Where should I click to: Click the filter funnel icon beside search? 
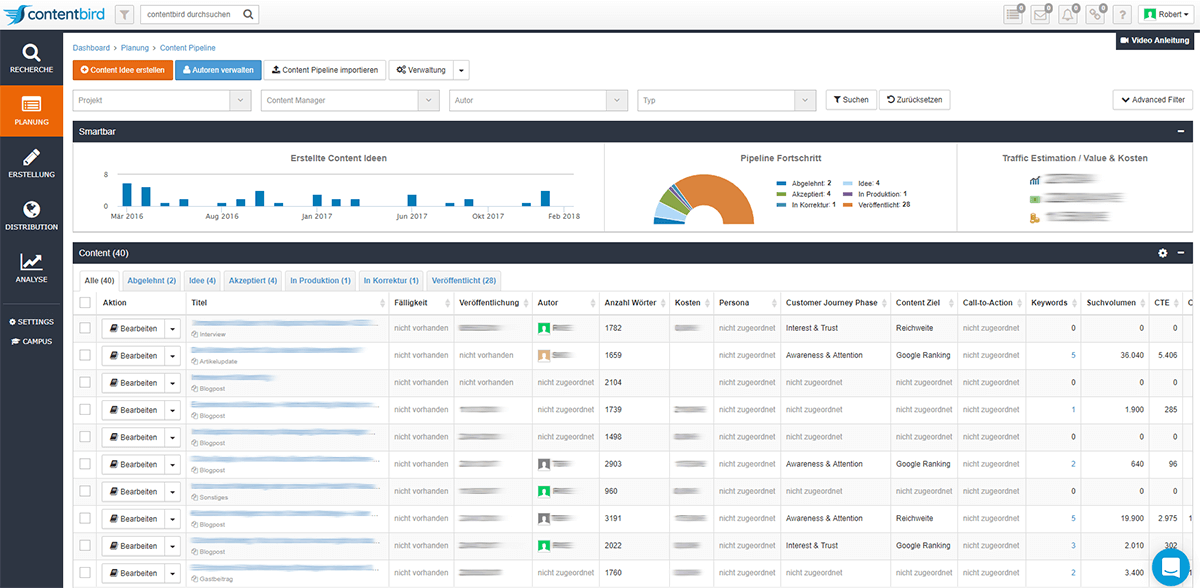pyautogui.click(x=124, y=15)
